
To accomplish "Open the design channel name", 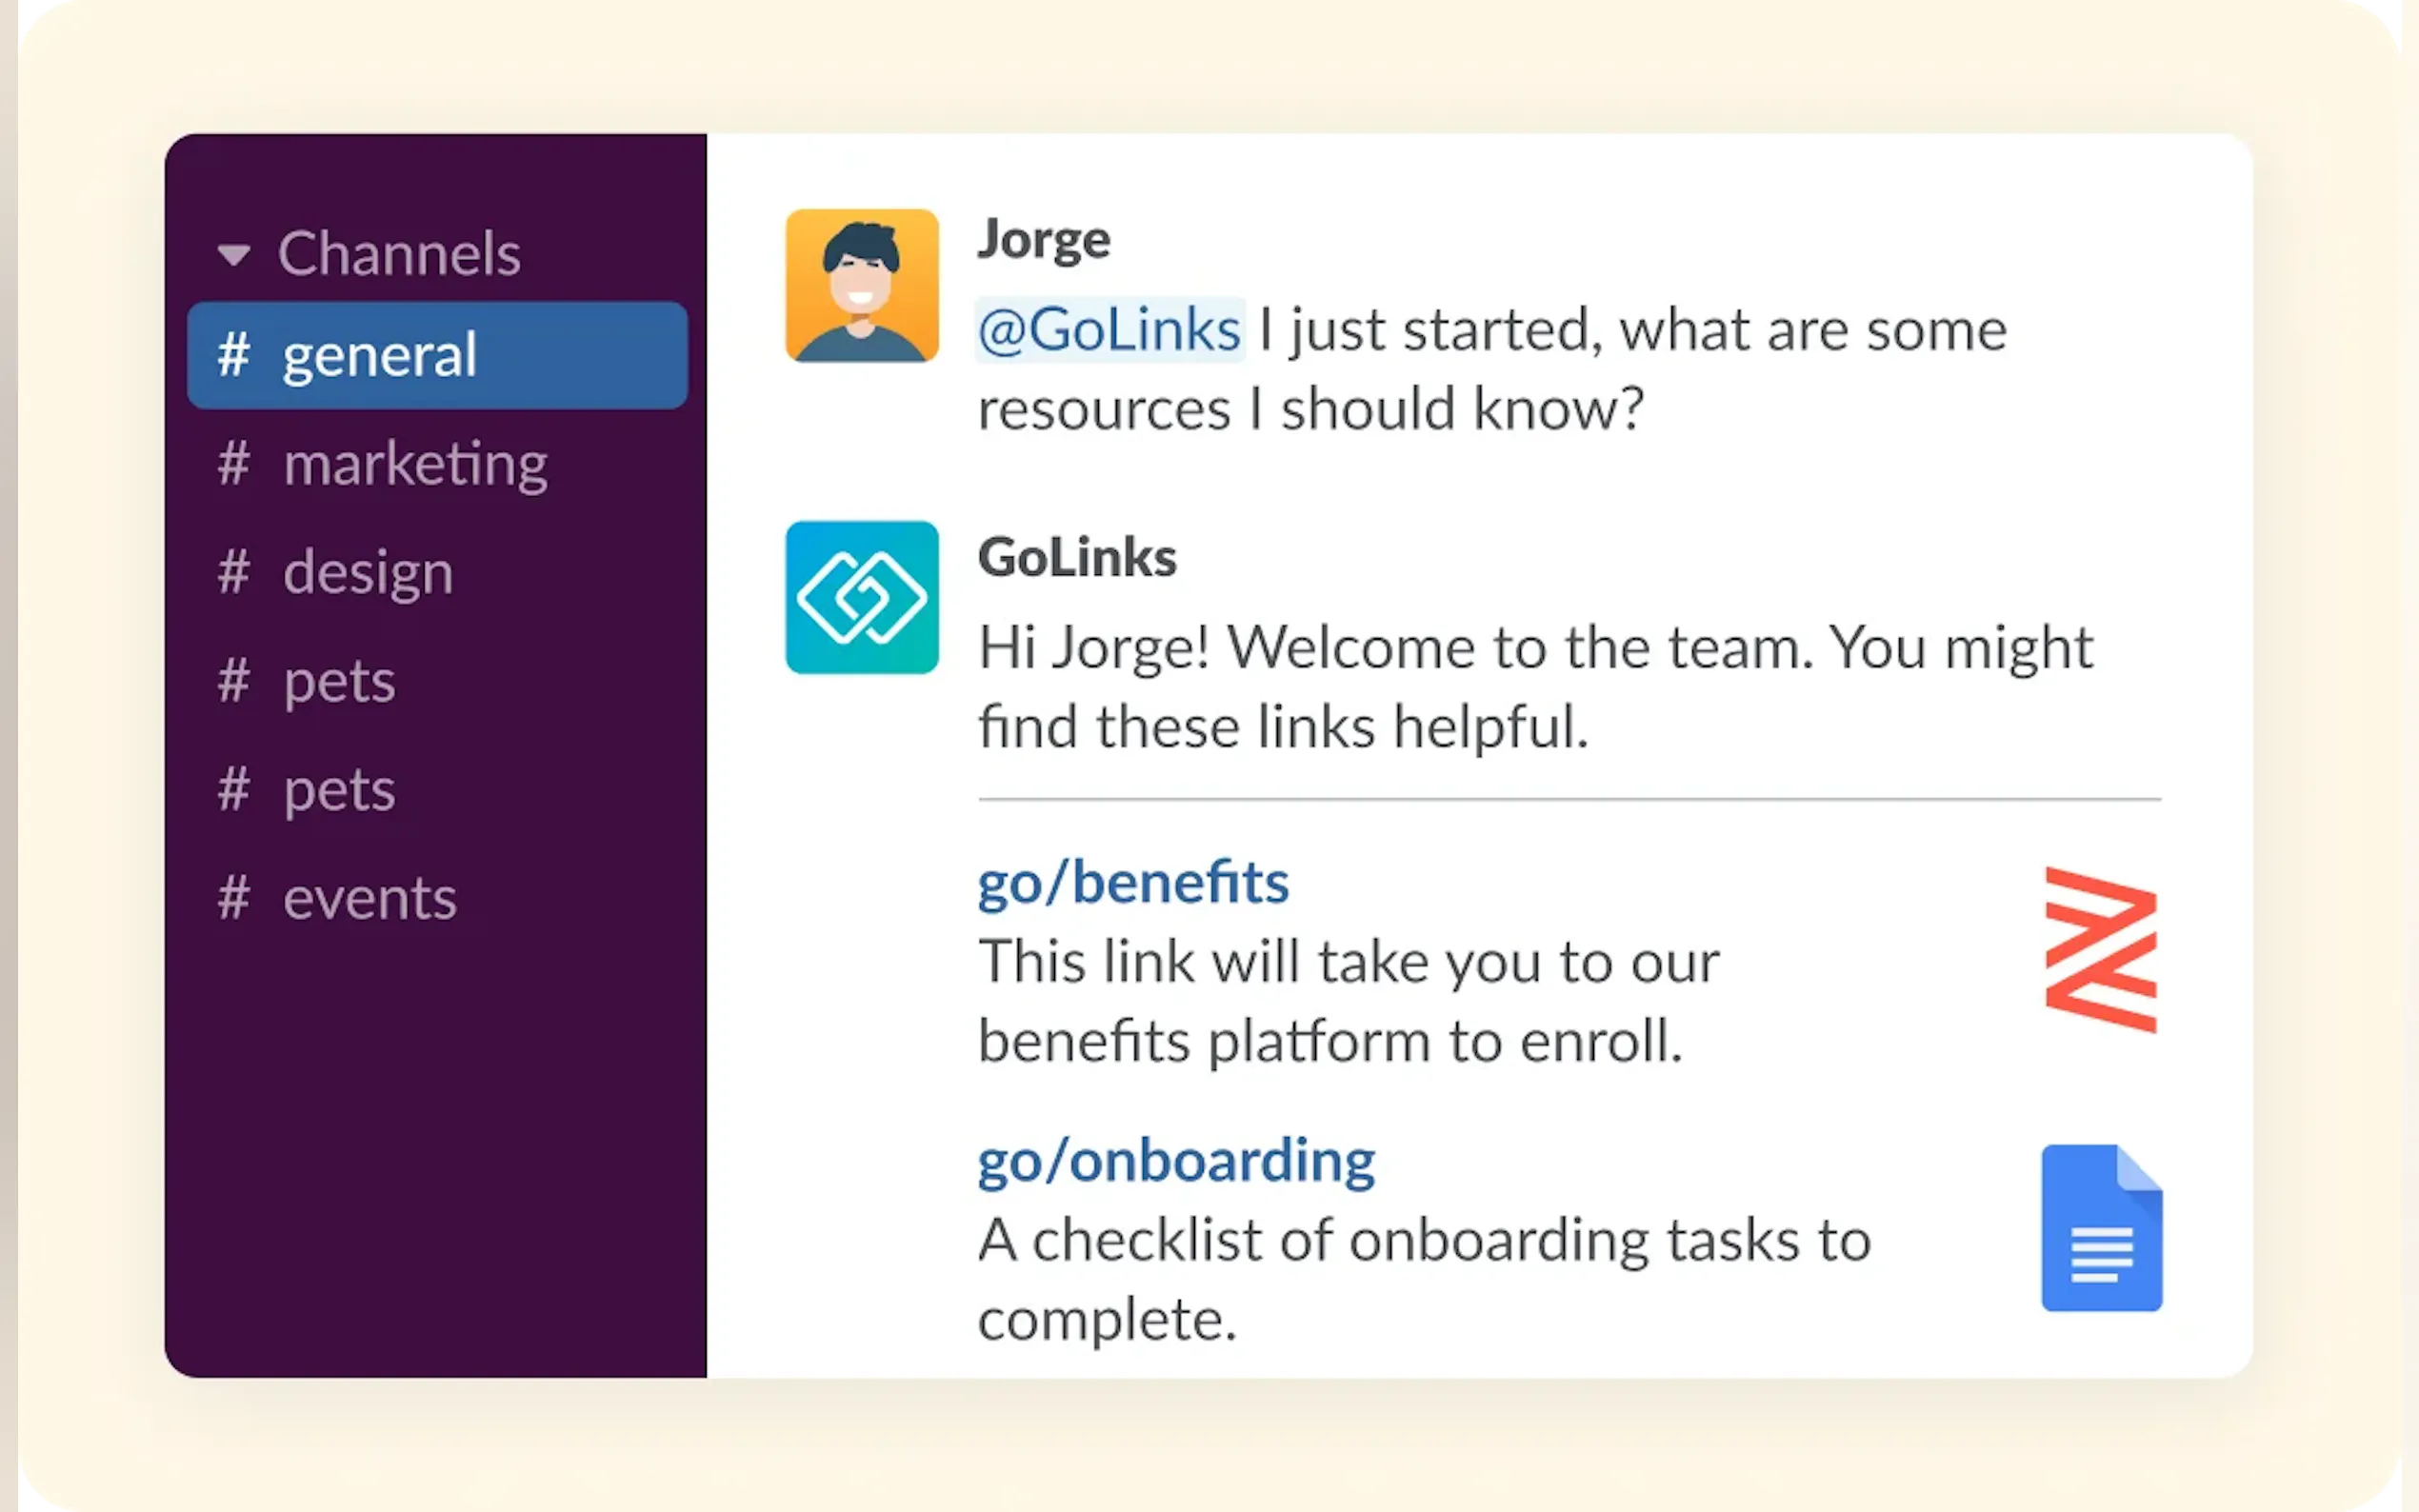I will 368,572.
